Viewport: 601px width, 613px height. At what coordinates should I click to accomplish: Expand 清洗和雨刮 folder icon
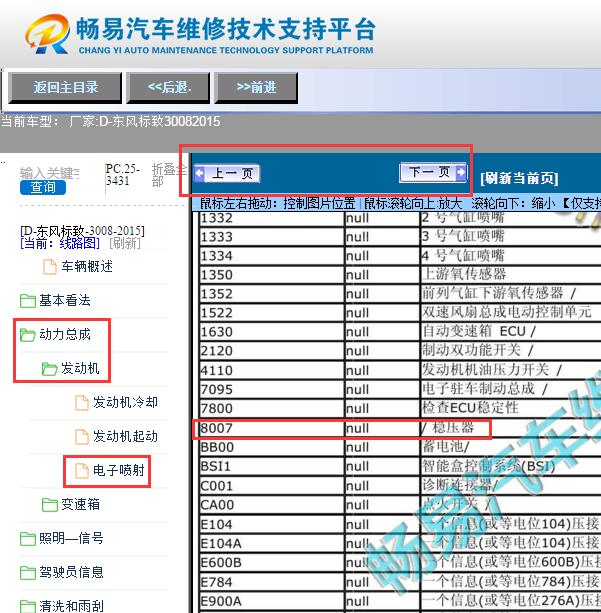point(28,606)
